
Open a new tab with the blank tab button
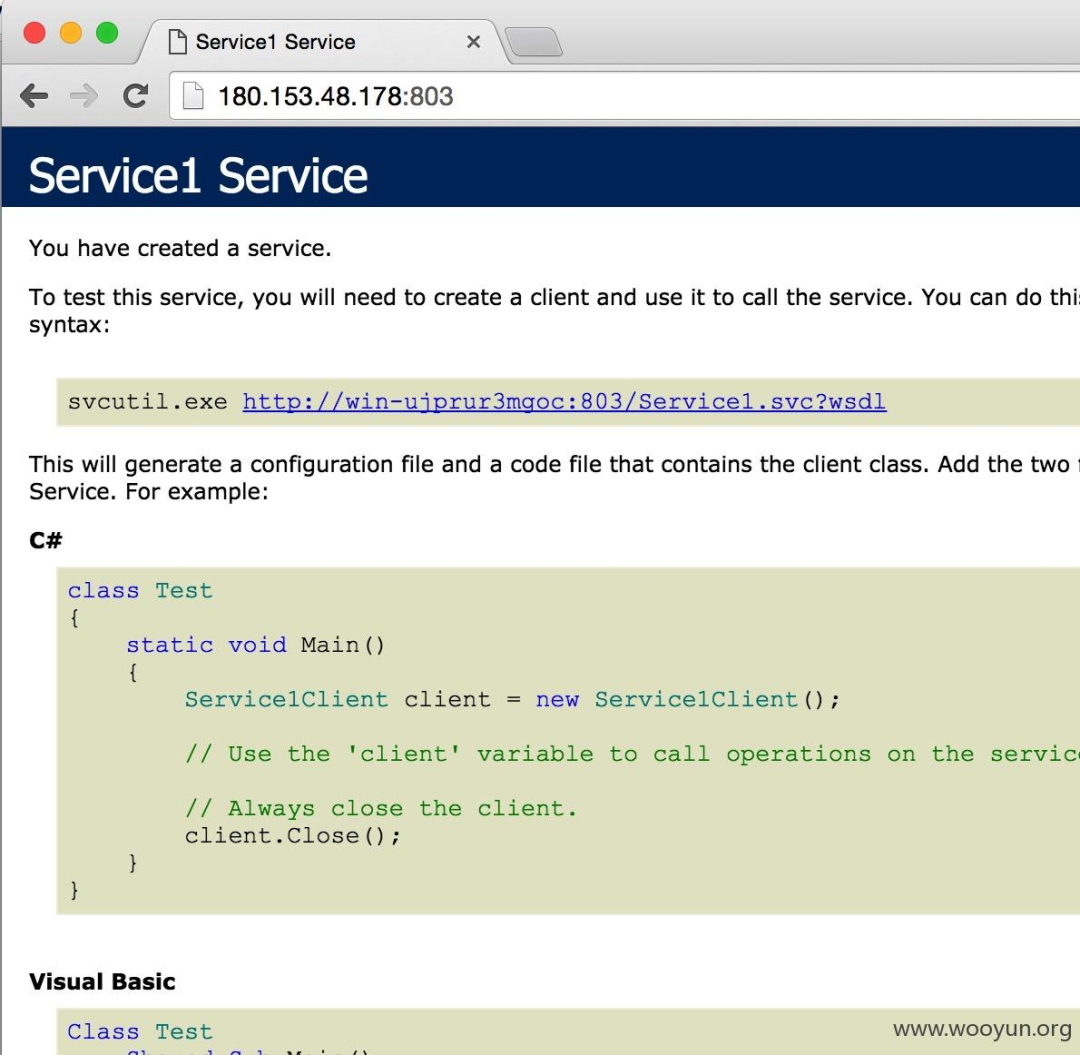(x=534, y=41)
